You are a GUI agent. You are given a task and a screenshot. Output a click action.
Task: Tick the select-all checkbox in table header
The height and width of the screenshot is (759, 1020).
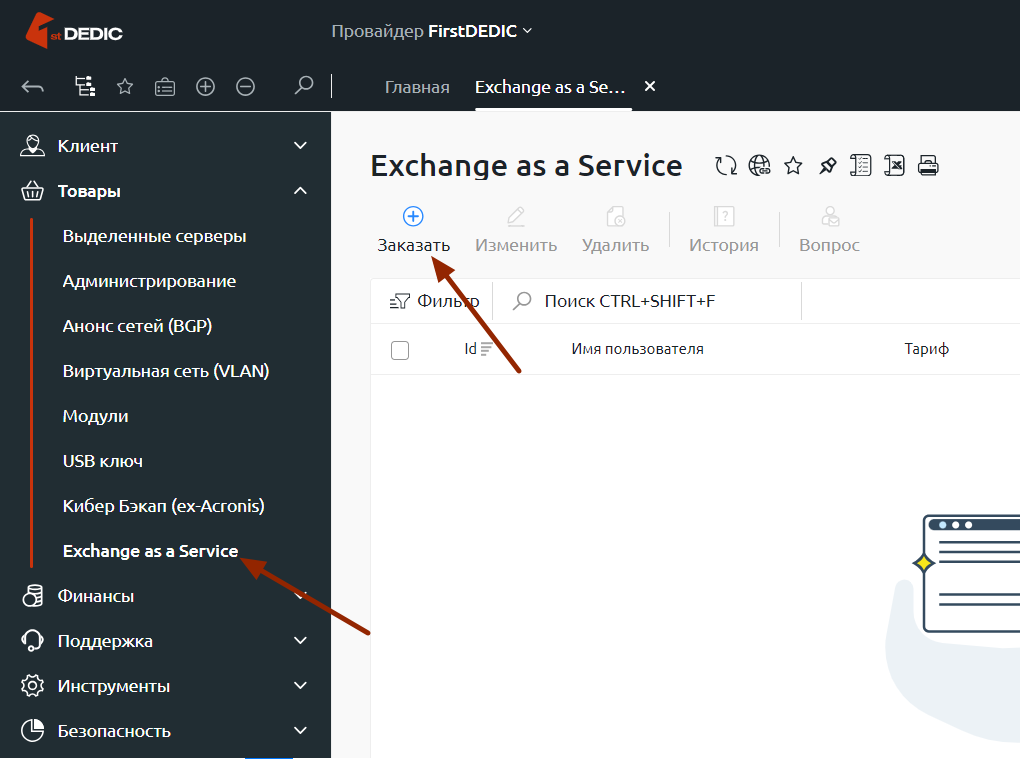[x=400, y=350]
